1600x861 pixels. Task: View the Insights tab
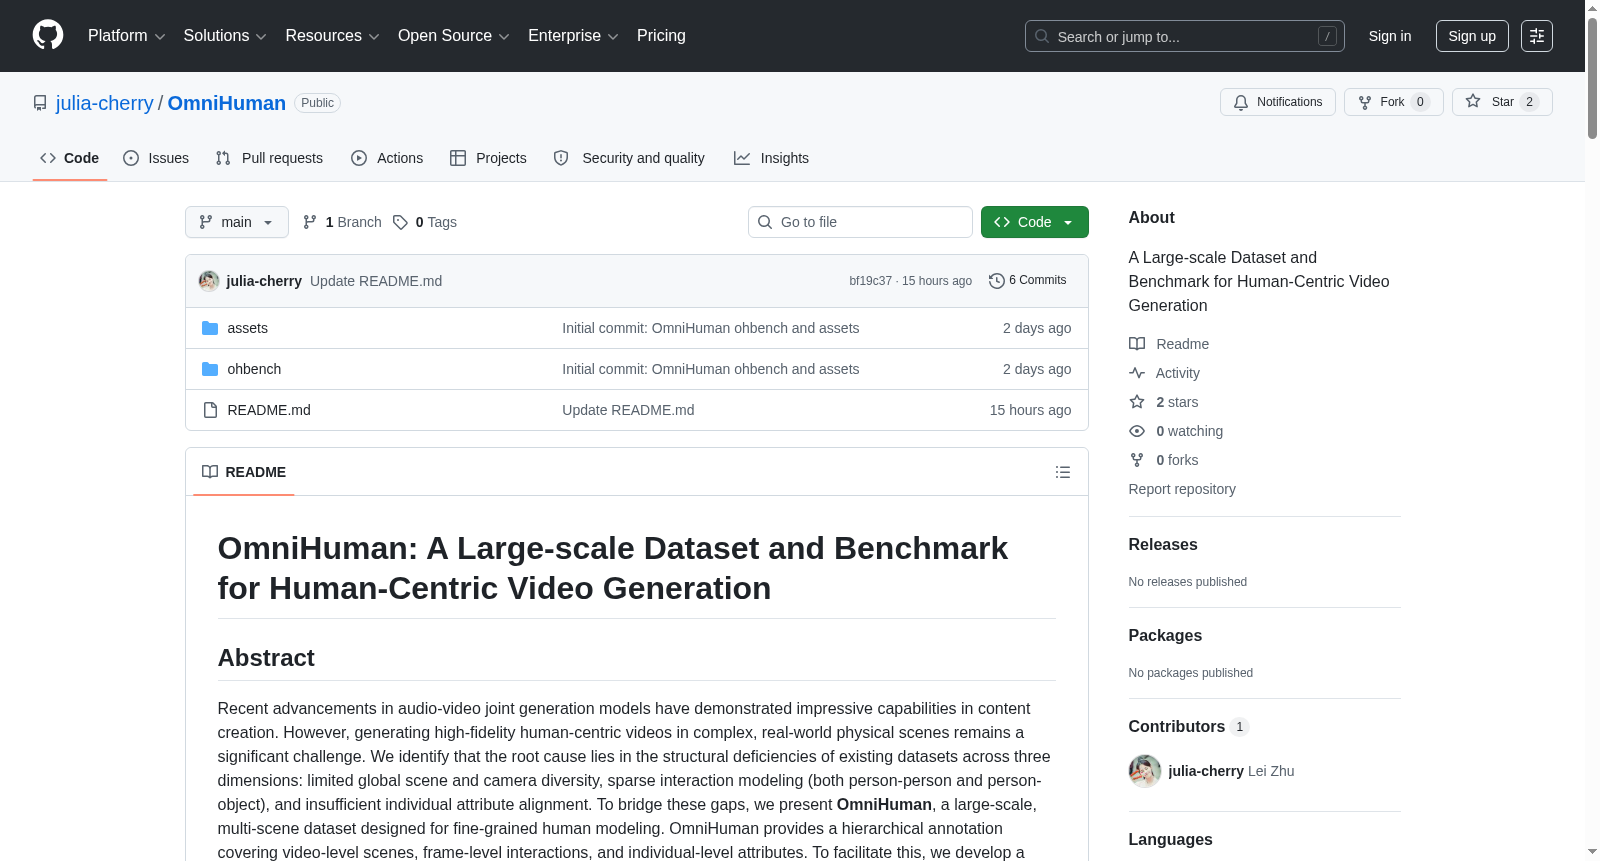[771, 158]
